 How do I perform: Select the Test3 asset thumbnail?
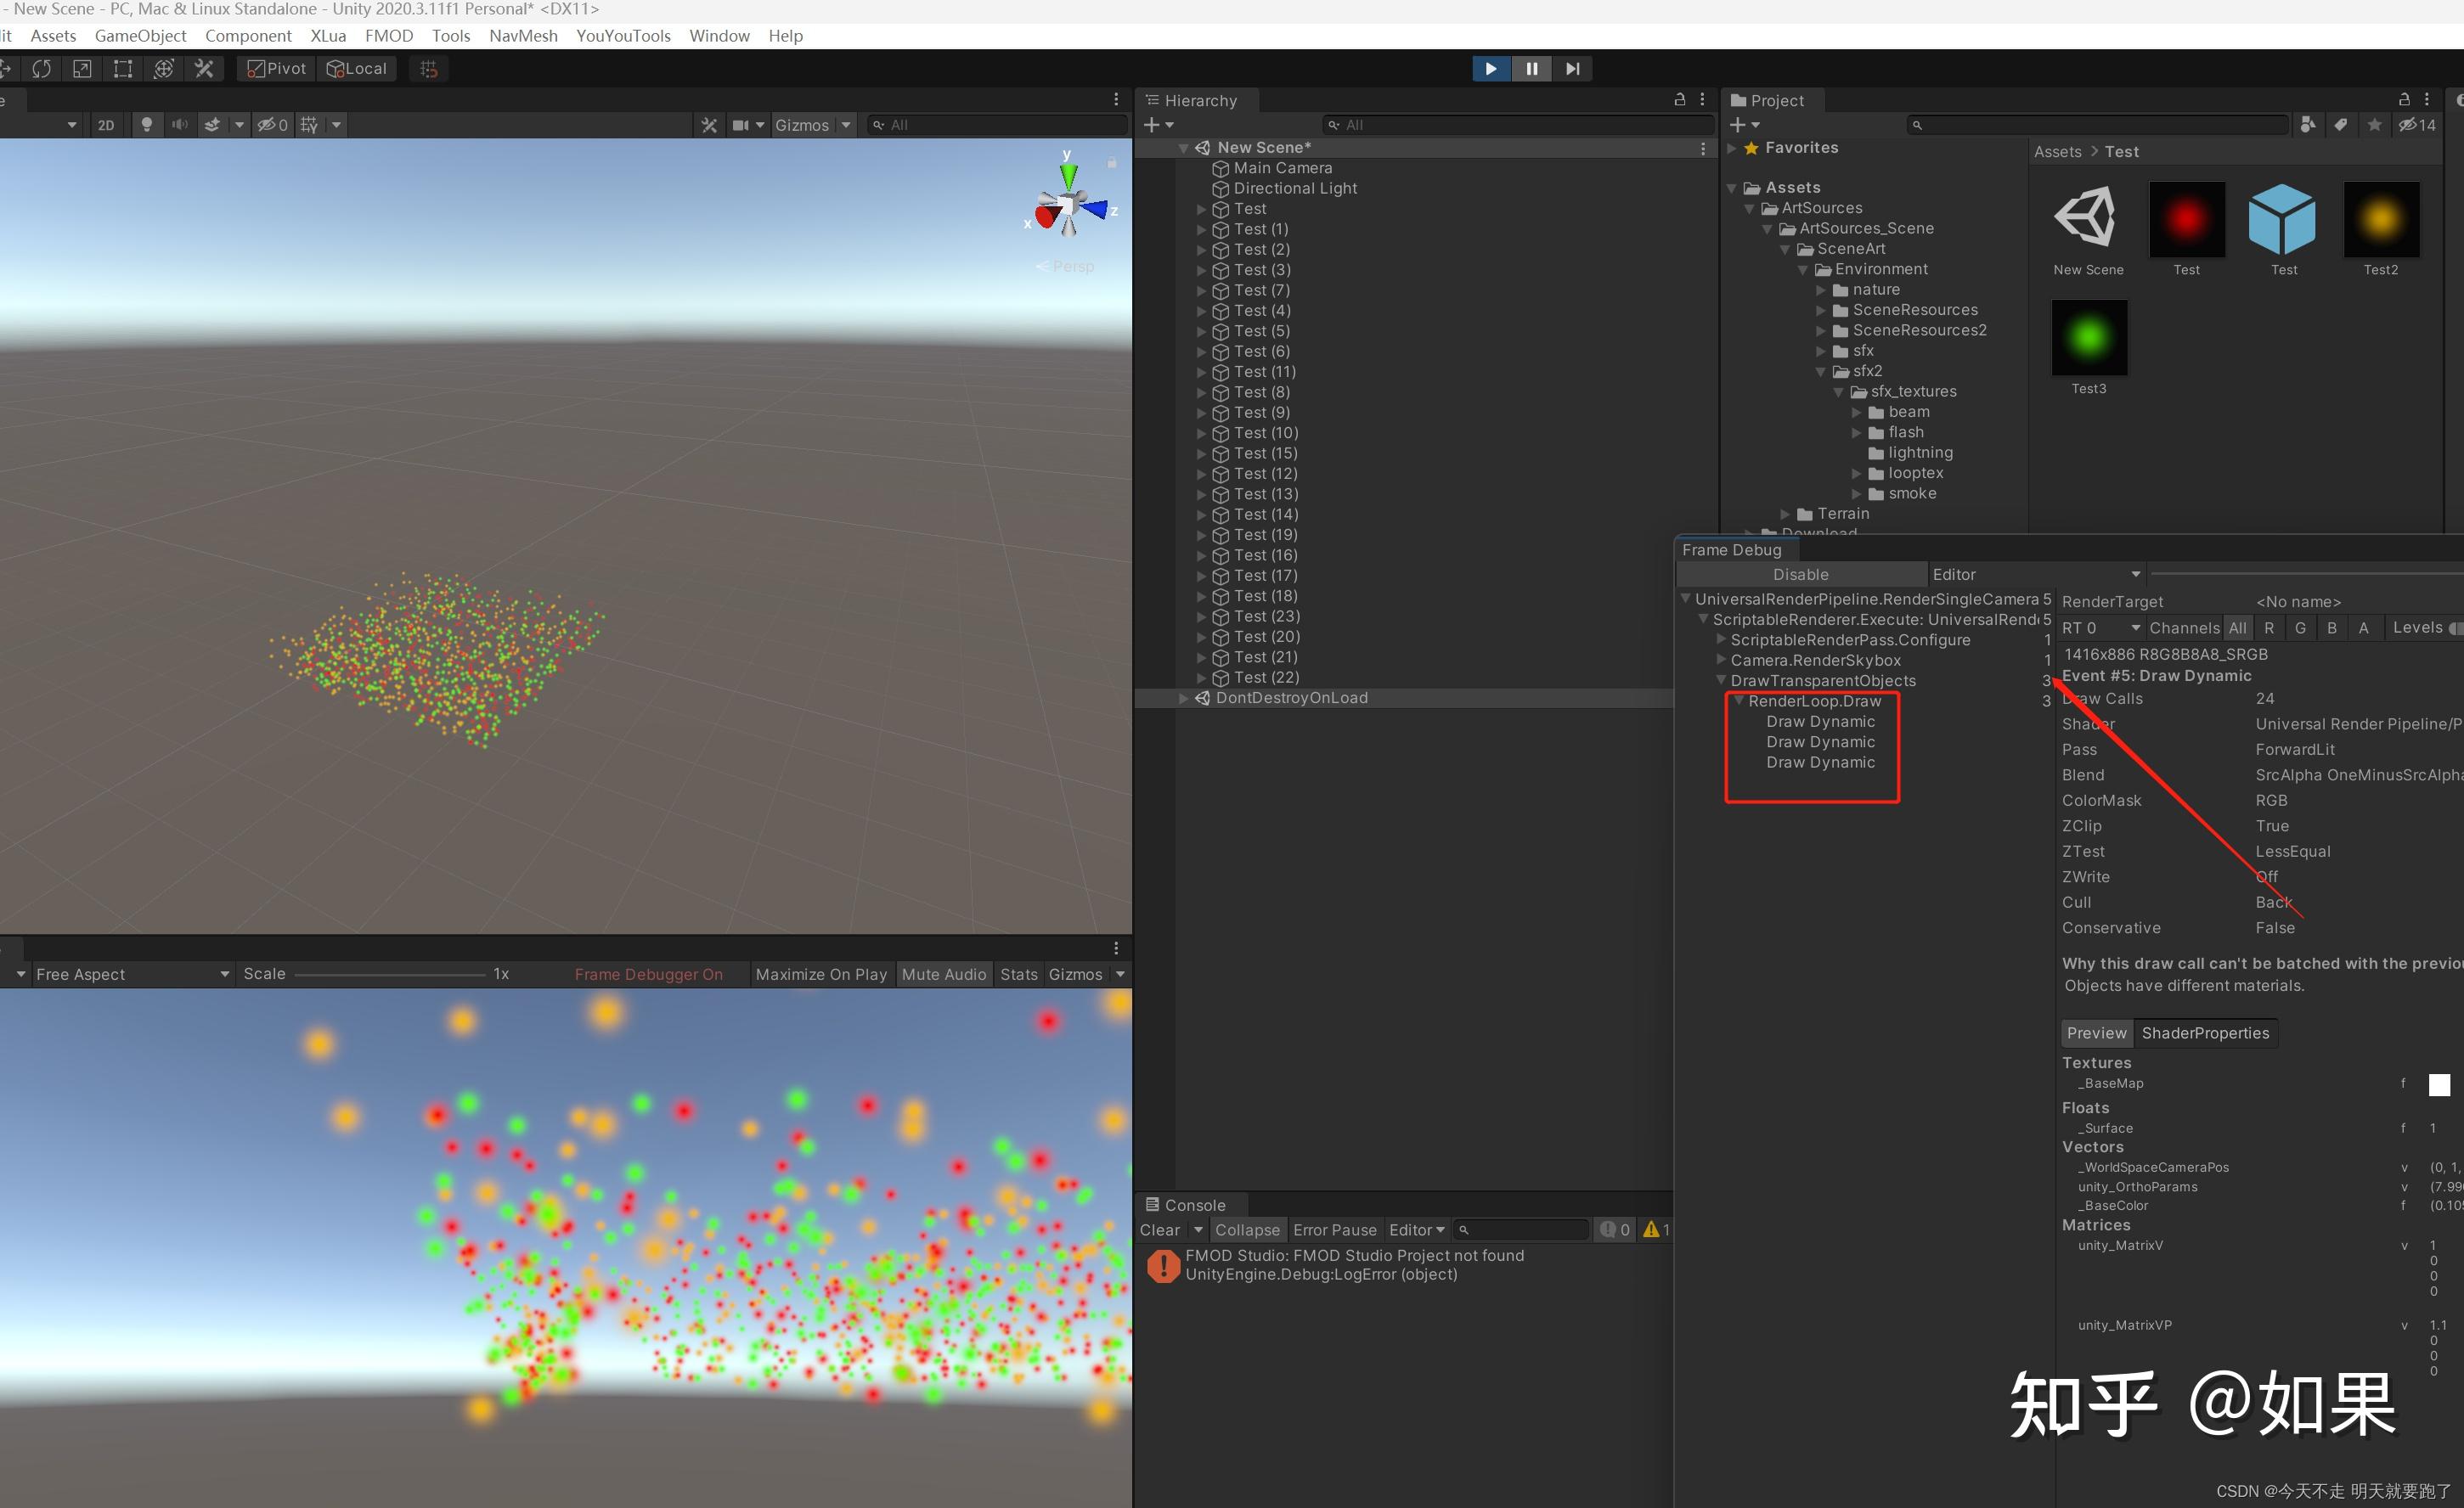(x=2089, y=338)
